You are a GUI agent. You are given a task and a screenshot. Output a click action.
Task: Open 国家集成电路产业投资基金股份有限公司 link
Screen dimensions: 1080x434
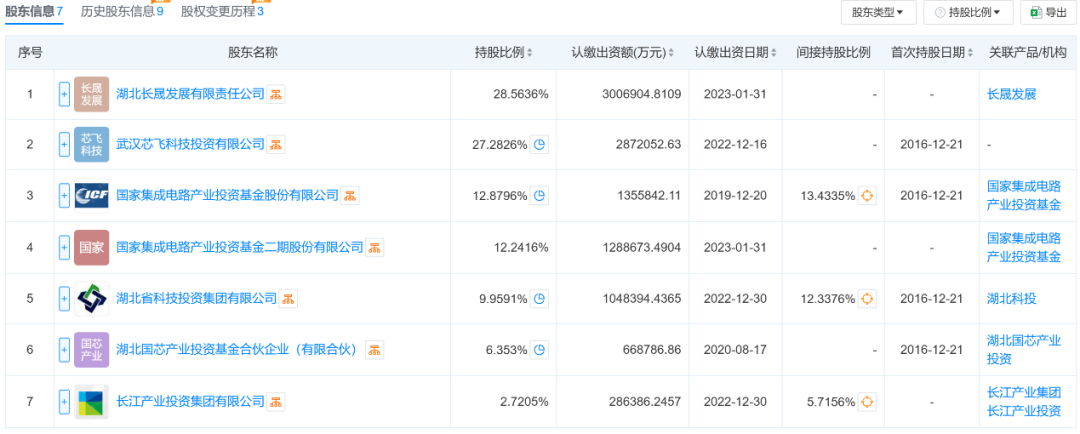click(x=227, y=196)
